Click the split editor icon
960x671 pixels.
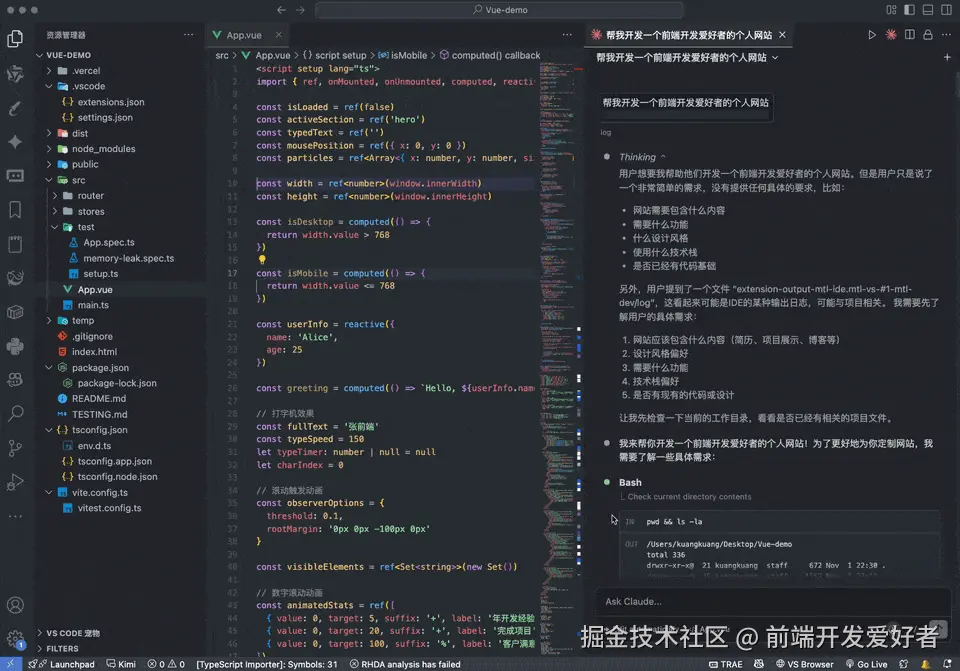pos(910,35)
